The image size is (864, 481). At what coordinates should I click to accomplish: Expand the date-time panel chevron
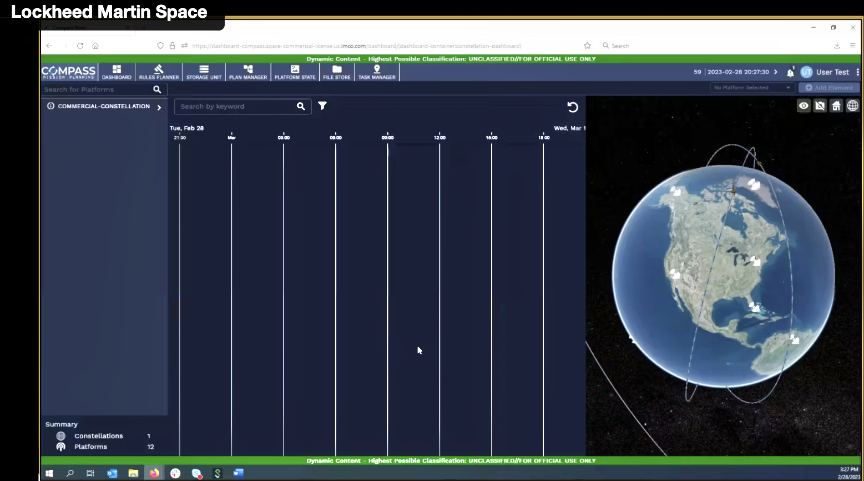click(x=776, y=72)
